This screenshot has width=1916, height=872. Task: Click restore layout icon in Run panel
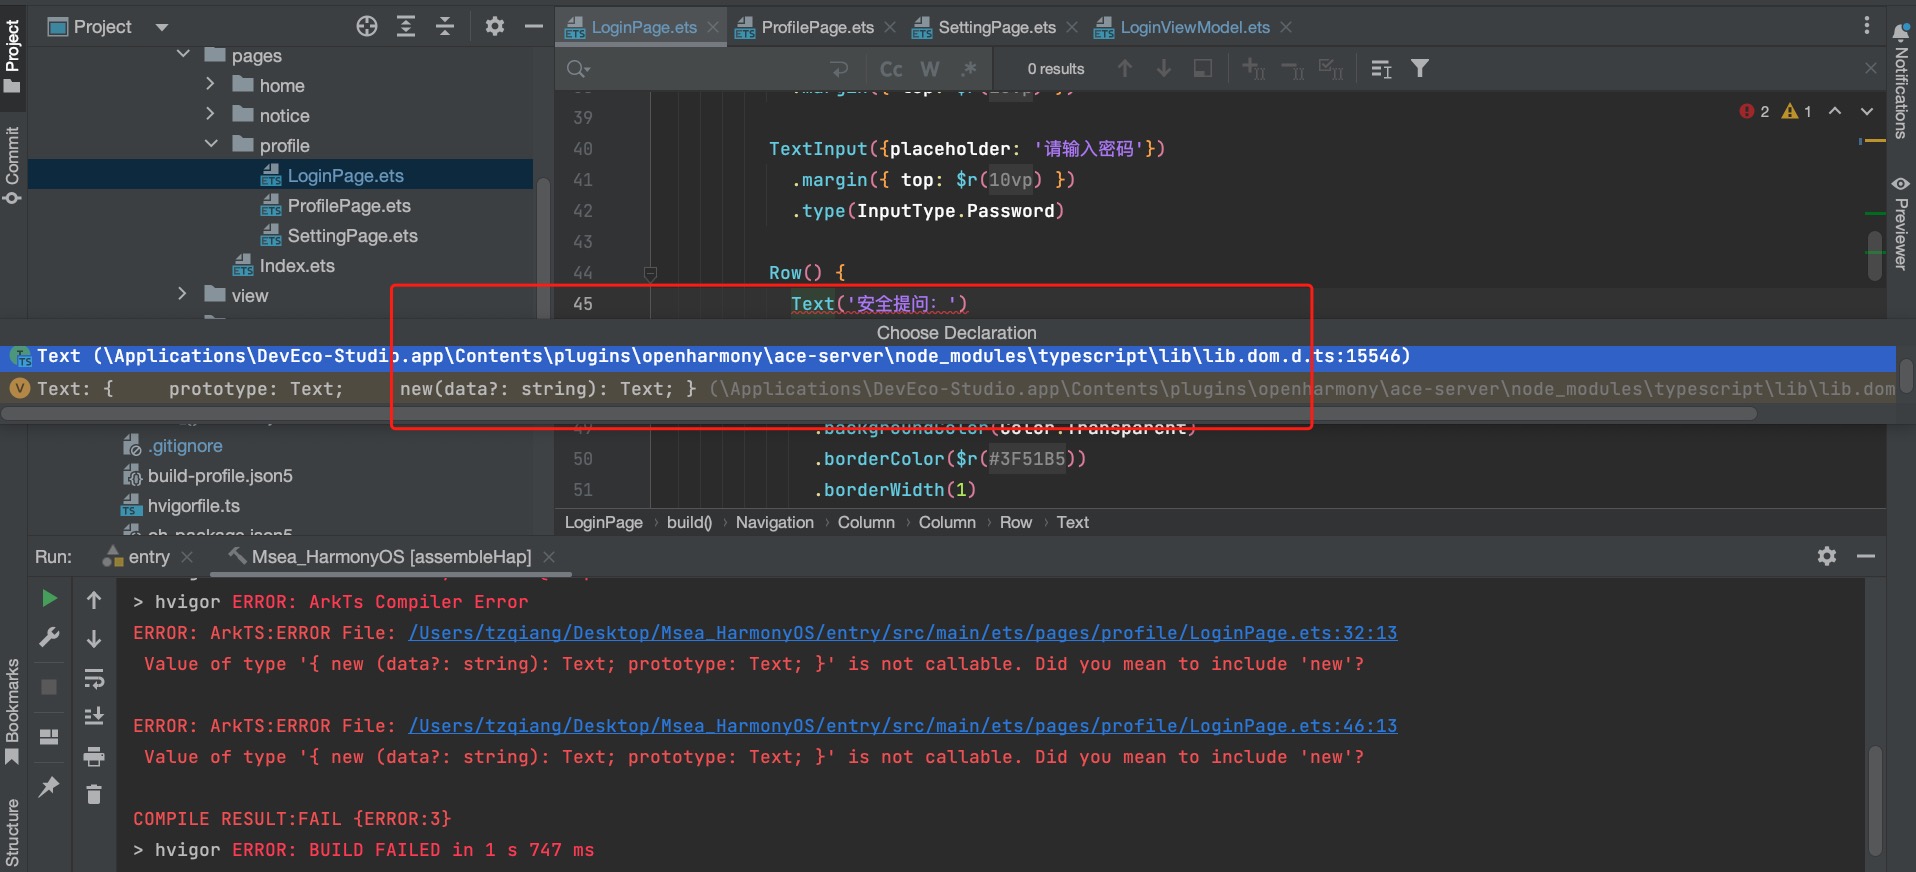click(x=49, y=737)
